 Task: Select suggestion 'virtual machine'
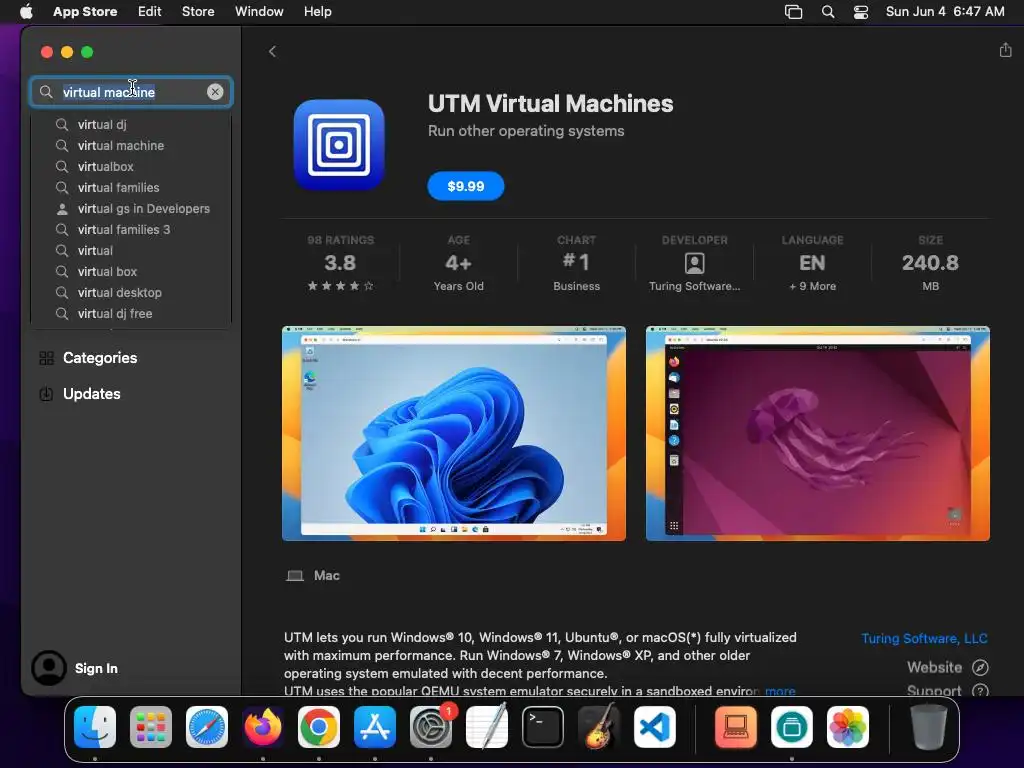pos(131,146)
